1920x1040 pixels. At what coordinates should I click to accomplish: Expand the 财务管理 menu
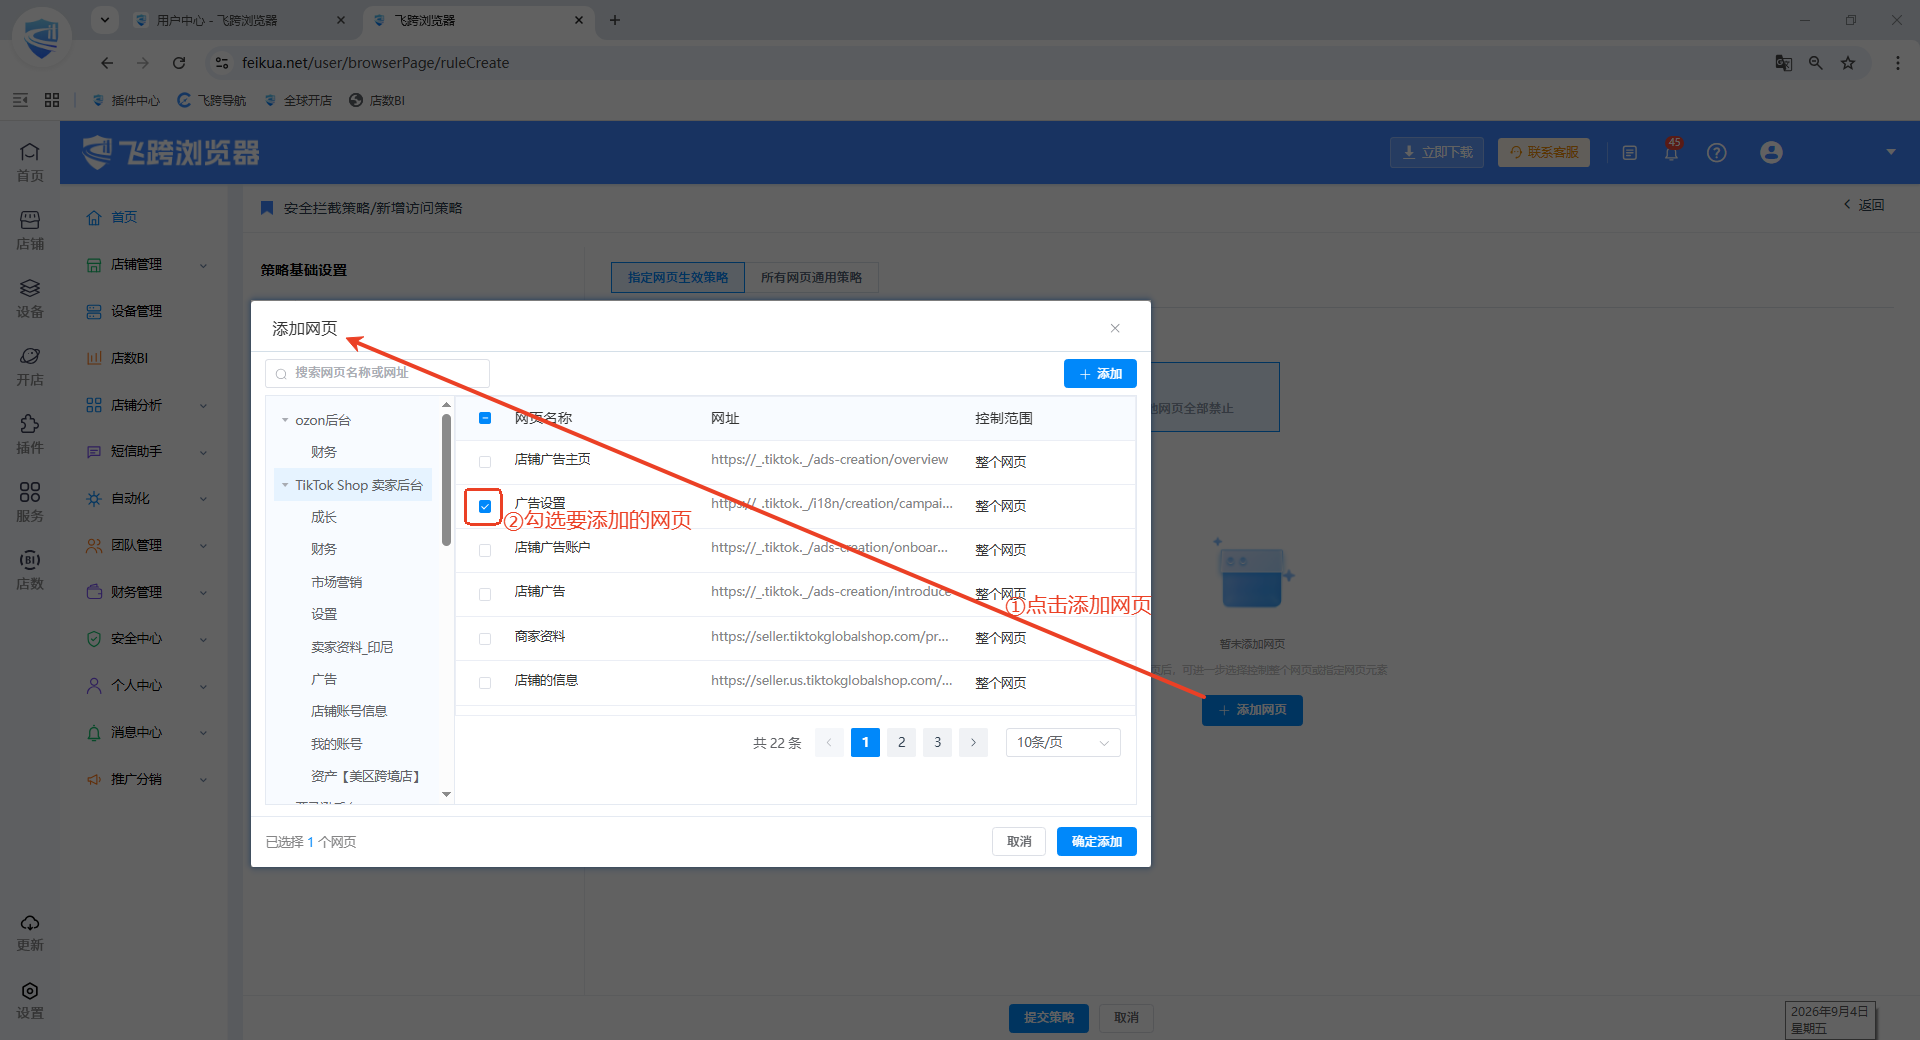pos(146,592)
